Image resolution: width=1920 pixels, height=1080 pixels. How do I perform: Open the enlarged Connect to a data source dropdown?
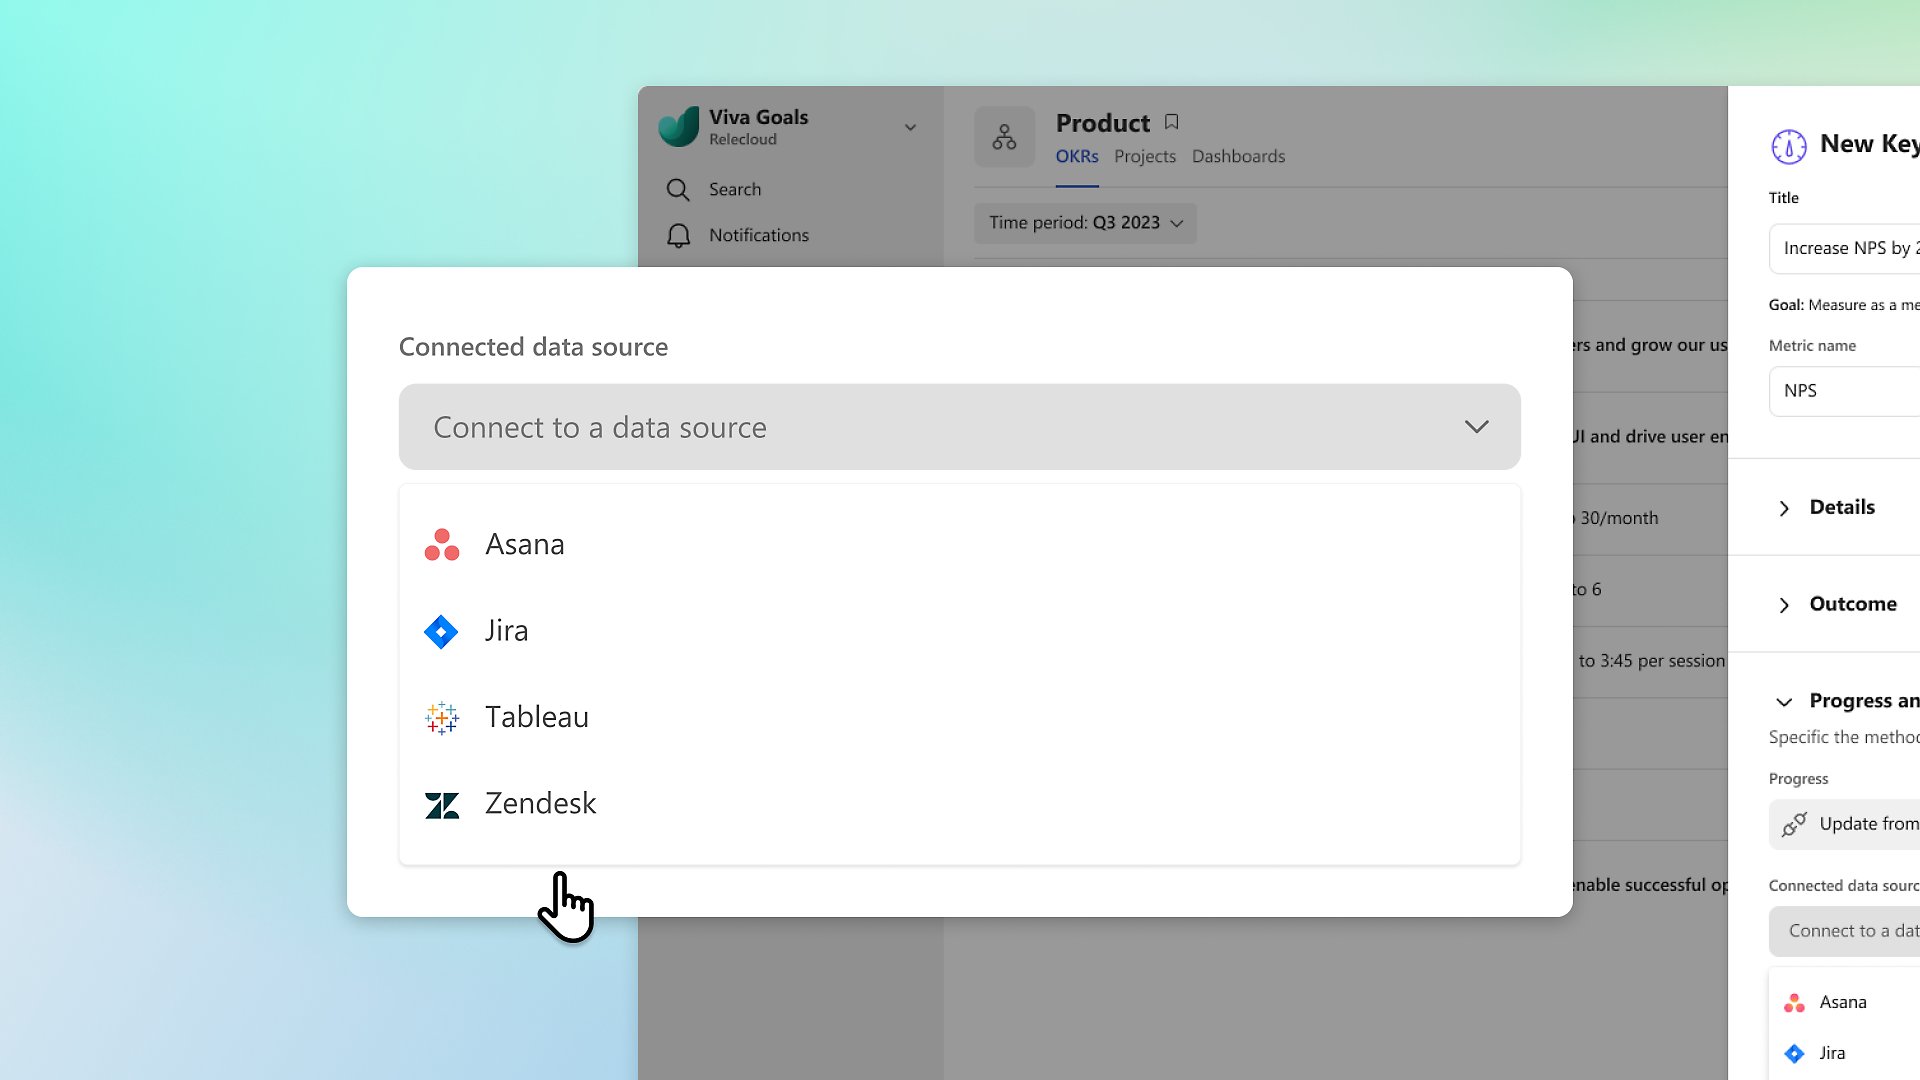click(x=959, y=427)
